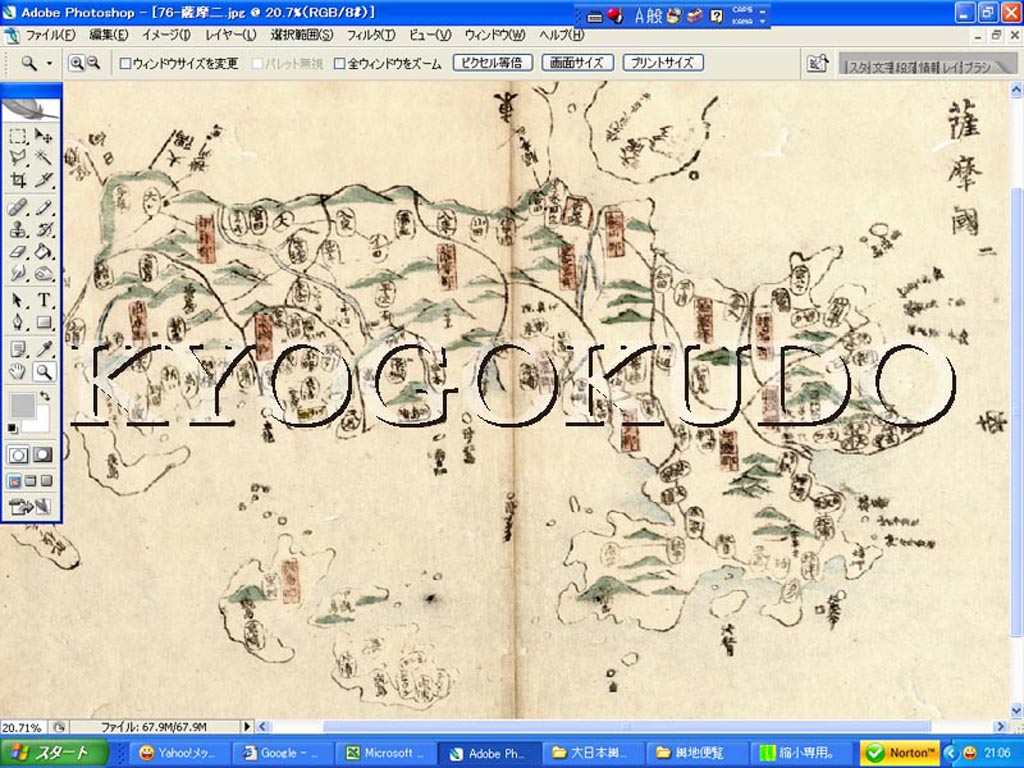This screenshot has height=768, width=1024.
Task: Select the Pencil tool in toolbox
Action: [x=43, y=208]
